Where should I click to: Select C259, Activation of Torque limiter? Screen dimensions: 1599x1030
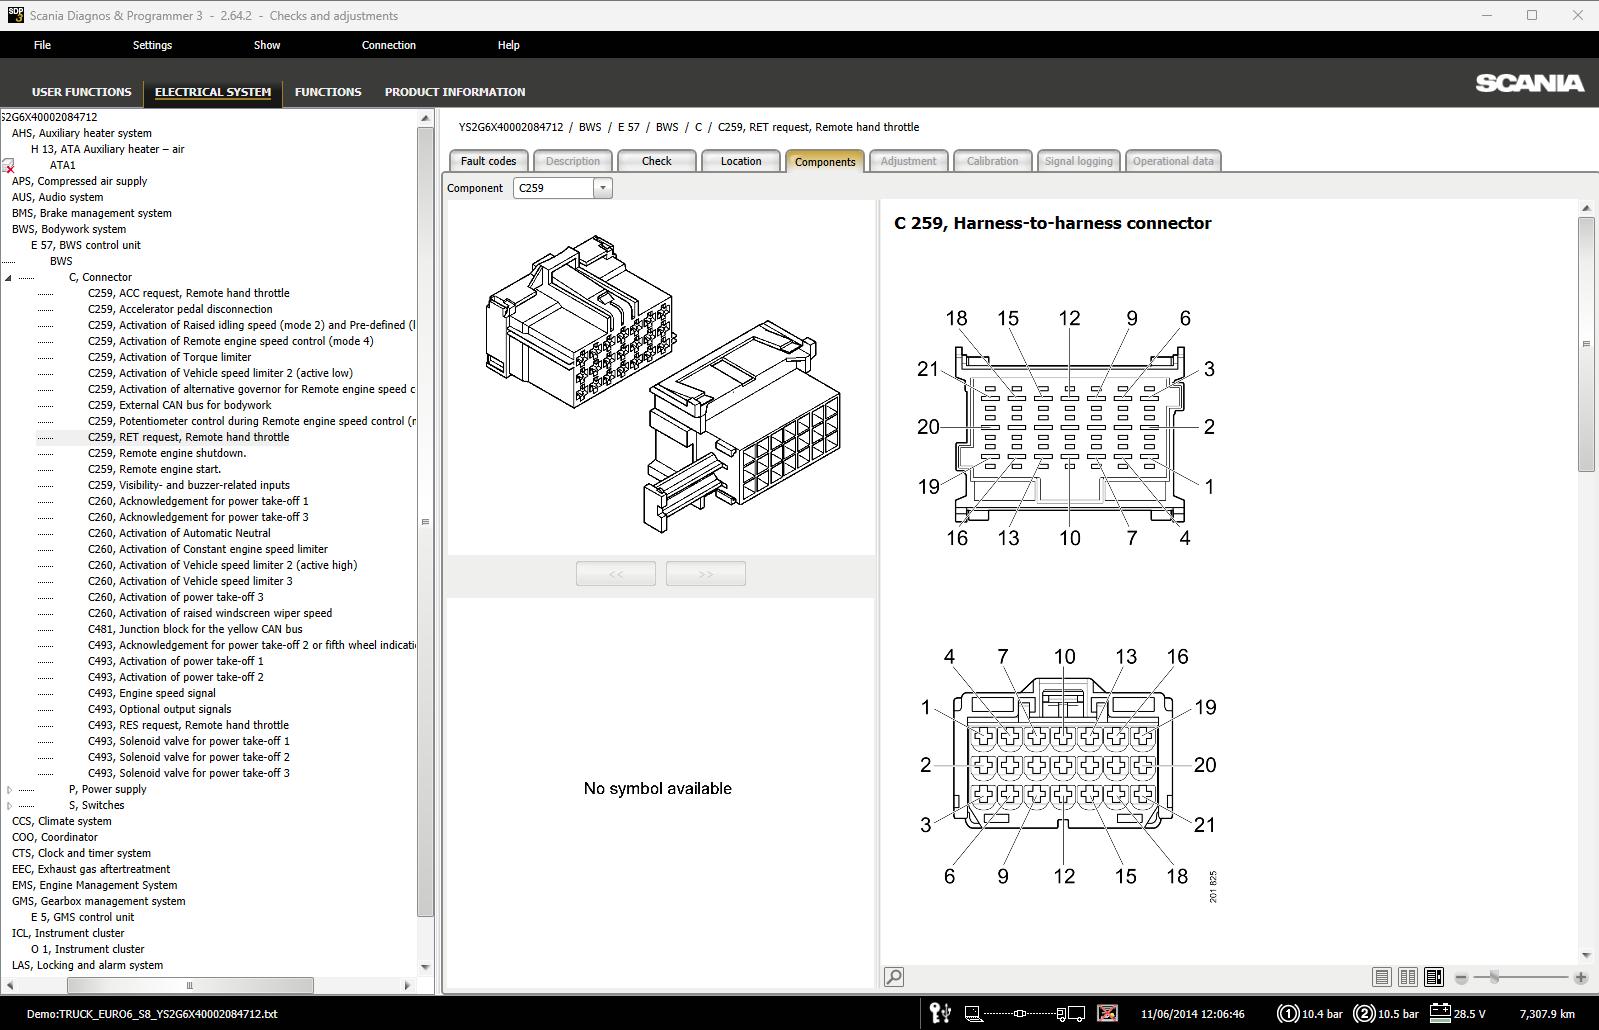tap(170, 358)
